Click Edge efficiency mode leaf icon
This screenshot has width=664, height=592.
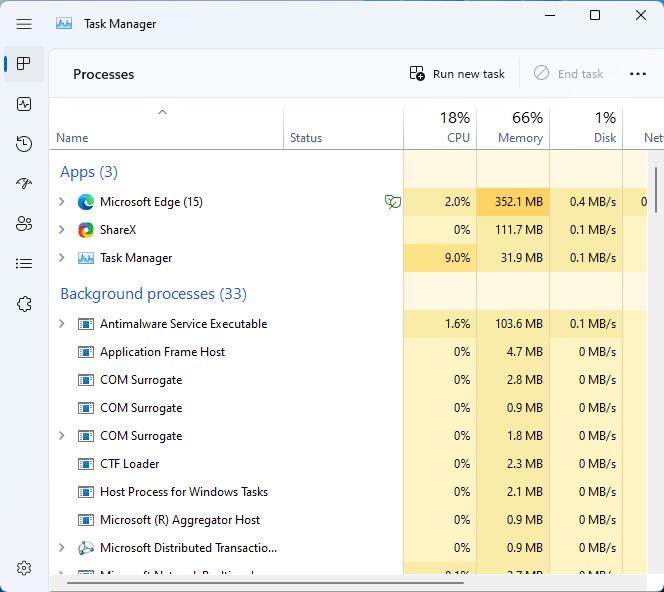point(393,202)
